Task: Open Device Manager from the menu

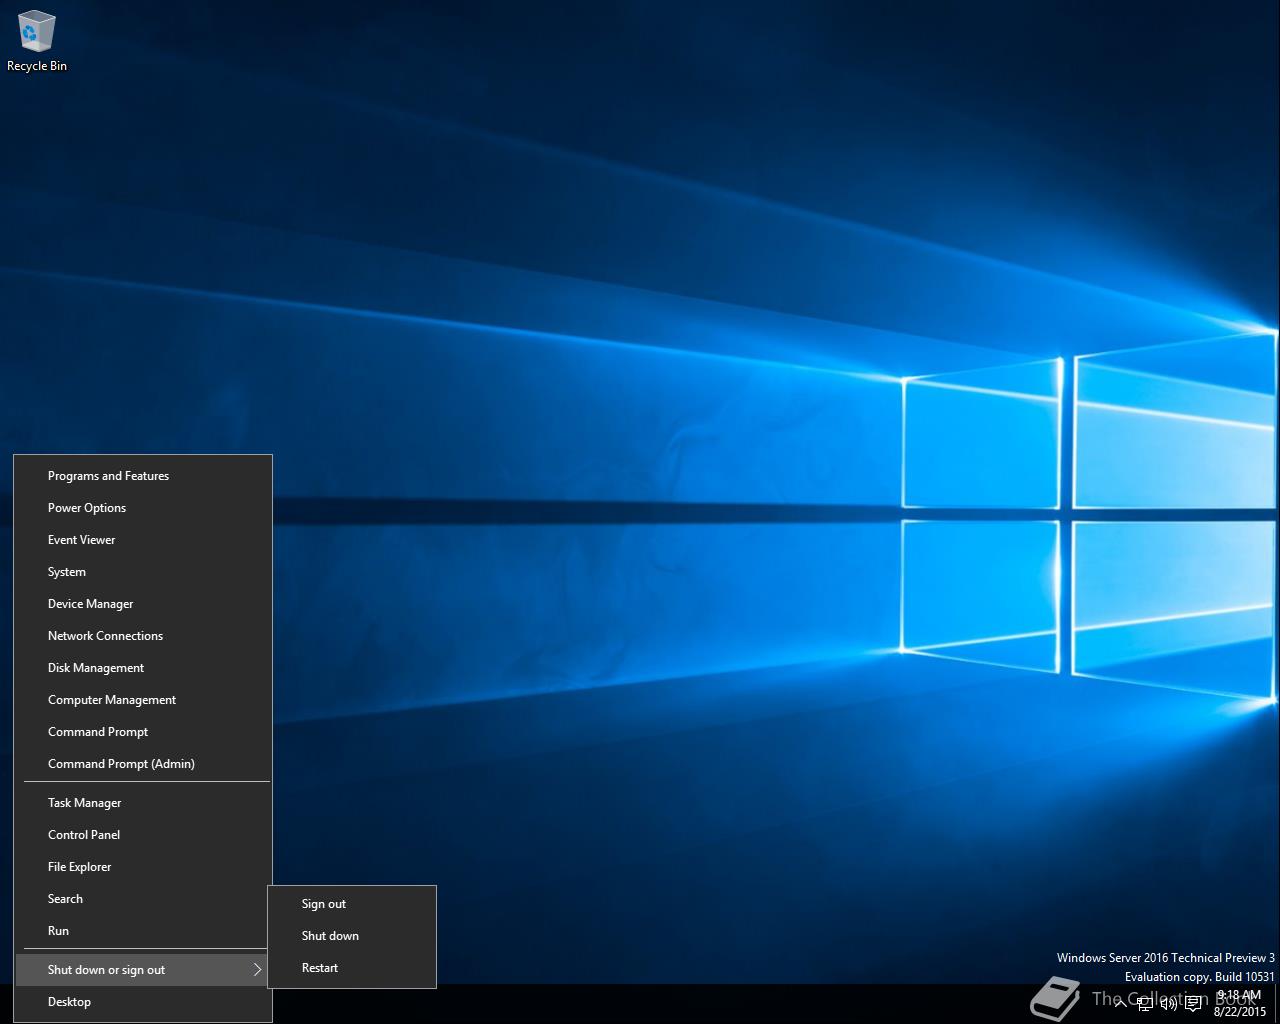Action: (142, 604)
